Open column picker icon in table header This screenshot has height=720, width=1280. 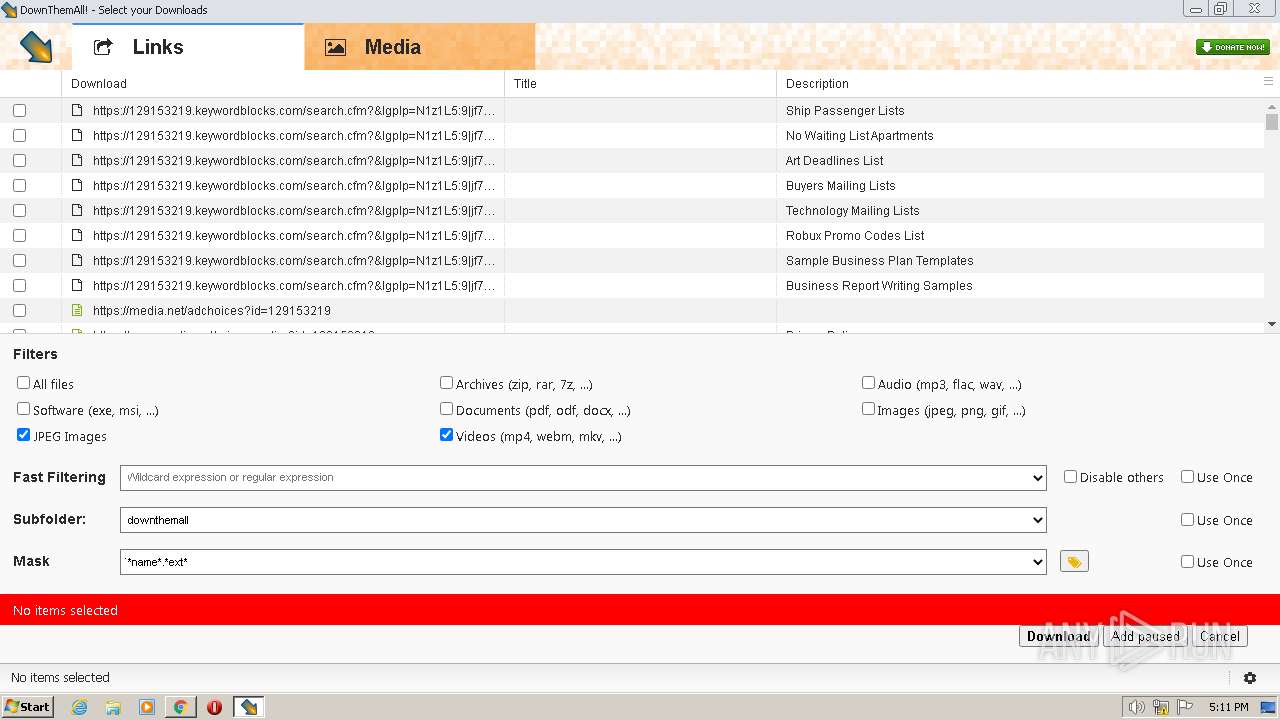[x=1269, y=82]
